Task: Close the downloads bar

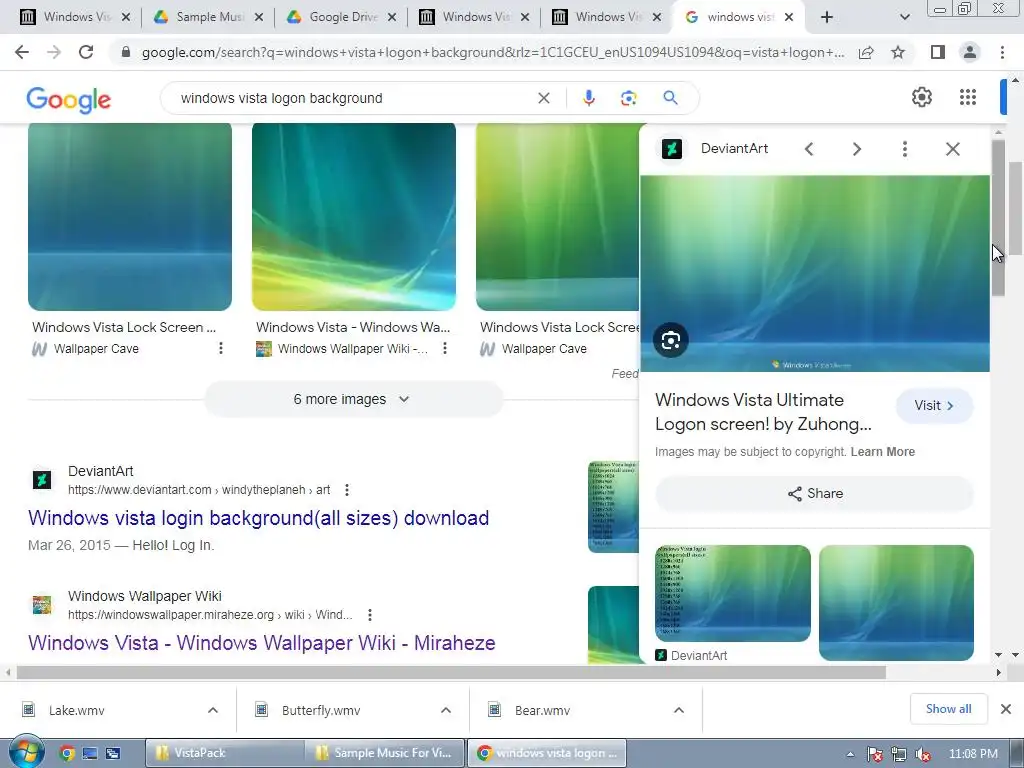Action: point(1006,709)
